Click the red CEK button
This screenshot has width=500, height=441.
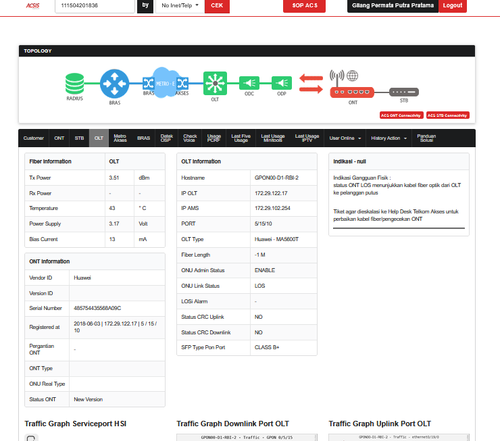click(217, 5)
